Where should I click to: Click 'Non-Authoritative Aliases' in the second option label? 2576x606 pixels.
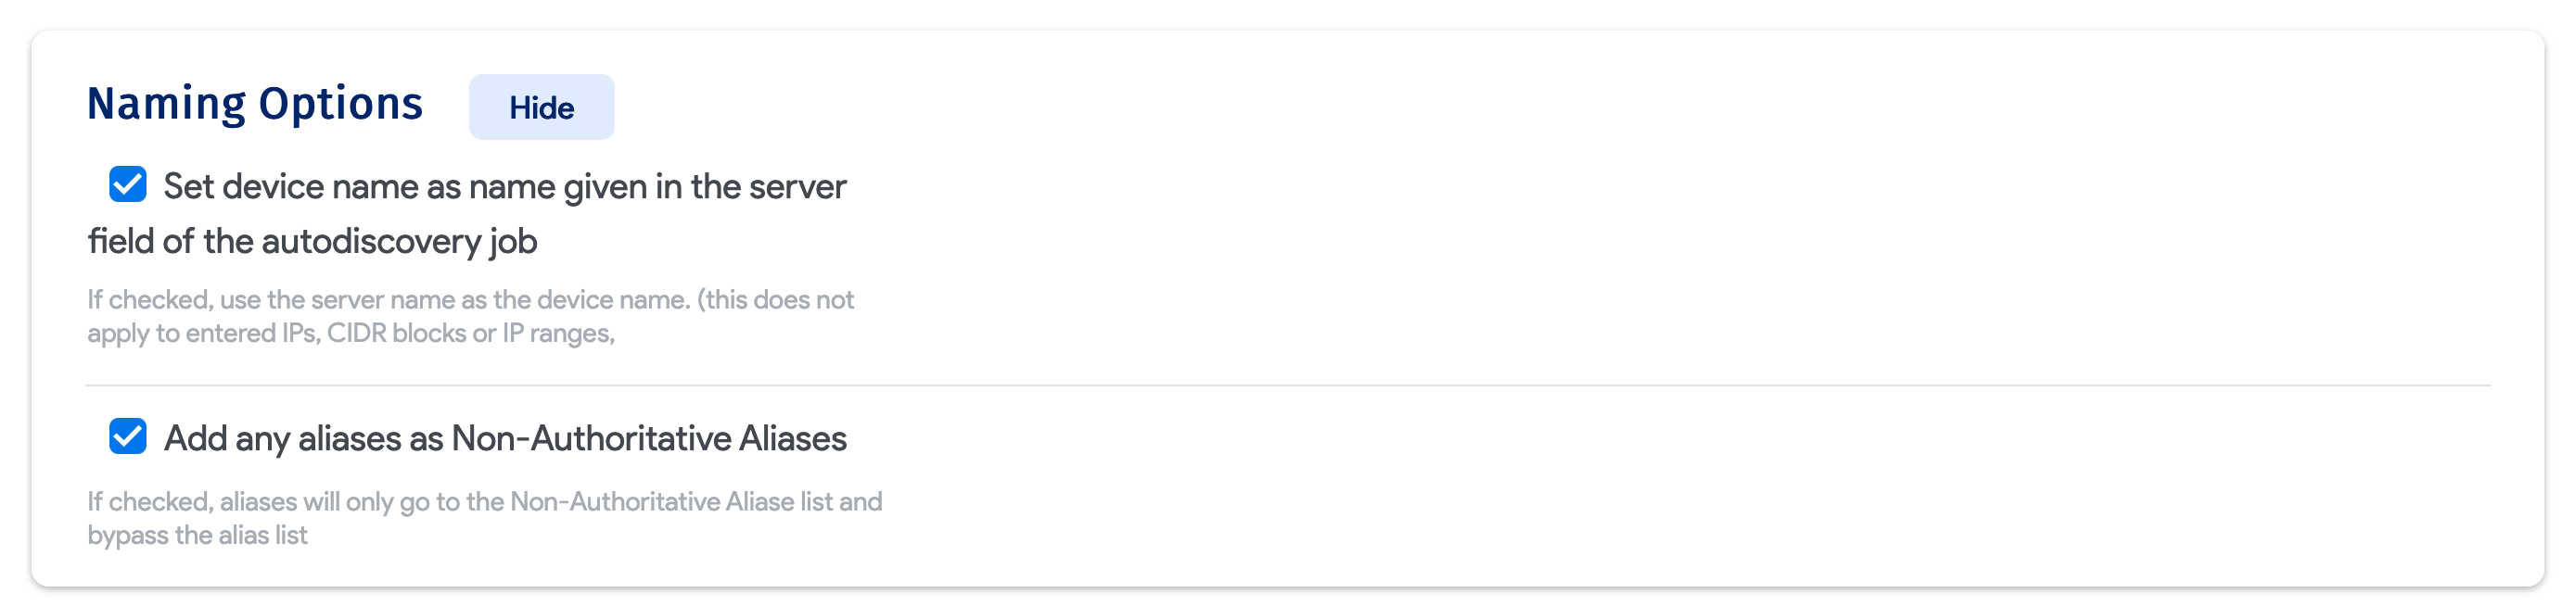[x=649, y=439]
